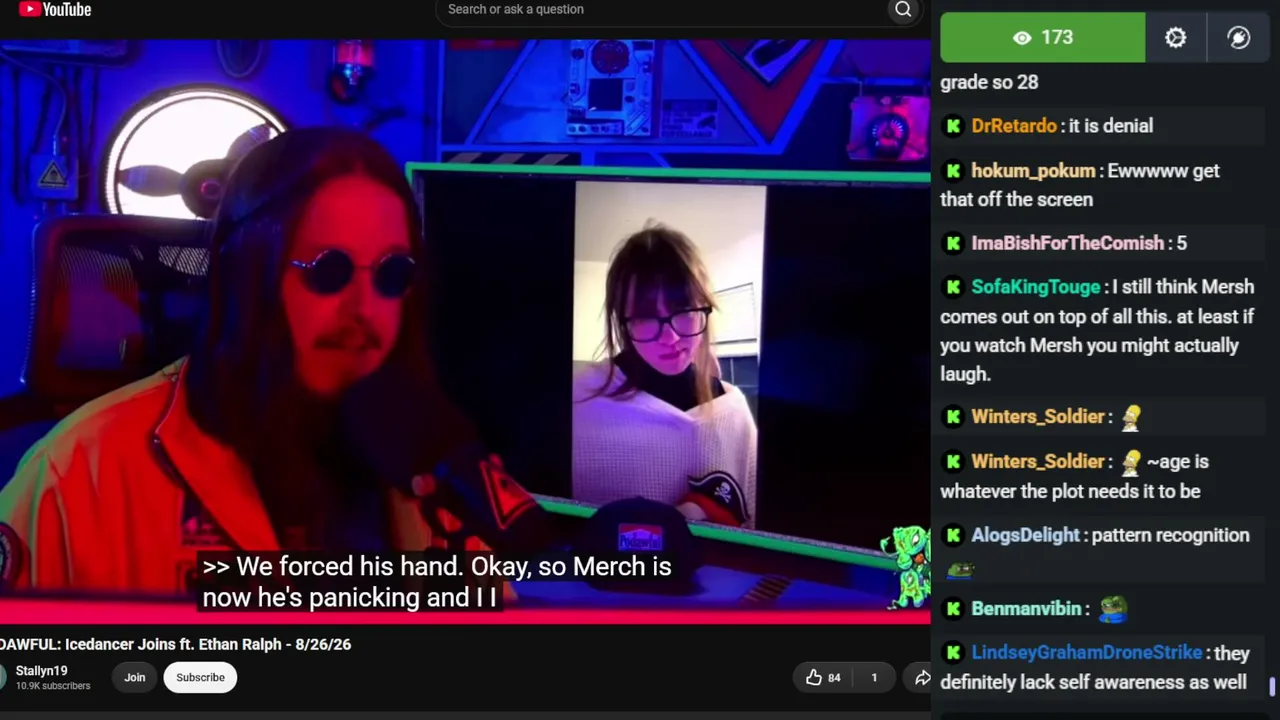The height and width of the screenshot is (720, 1280).
Task: Click Kick badge beside LindseyGrahamDroneStrike
Action: pyautogui.click(x=953, y=653)
